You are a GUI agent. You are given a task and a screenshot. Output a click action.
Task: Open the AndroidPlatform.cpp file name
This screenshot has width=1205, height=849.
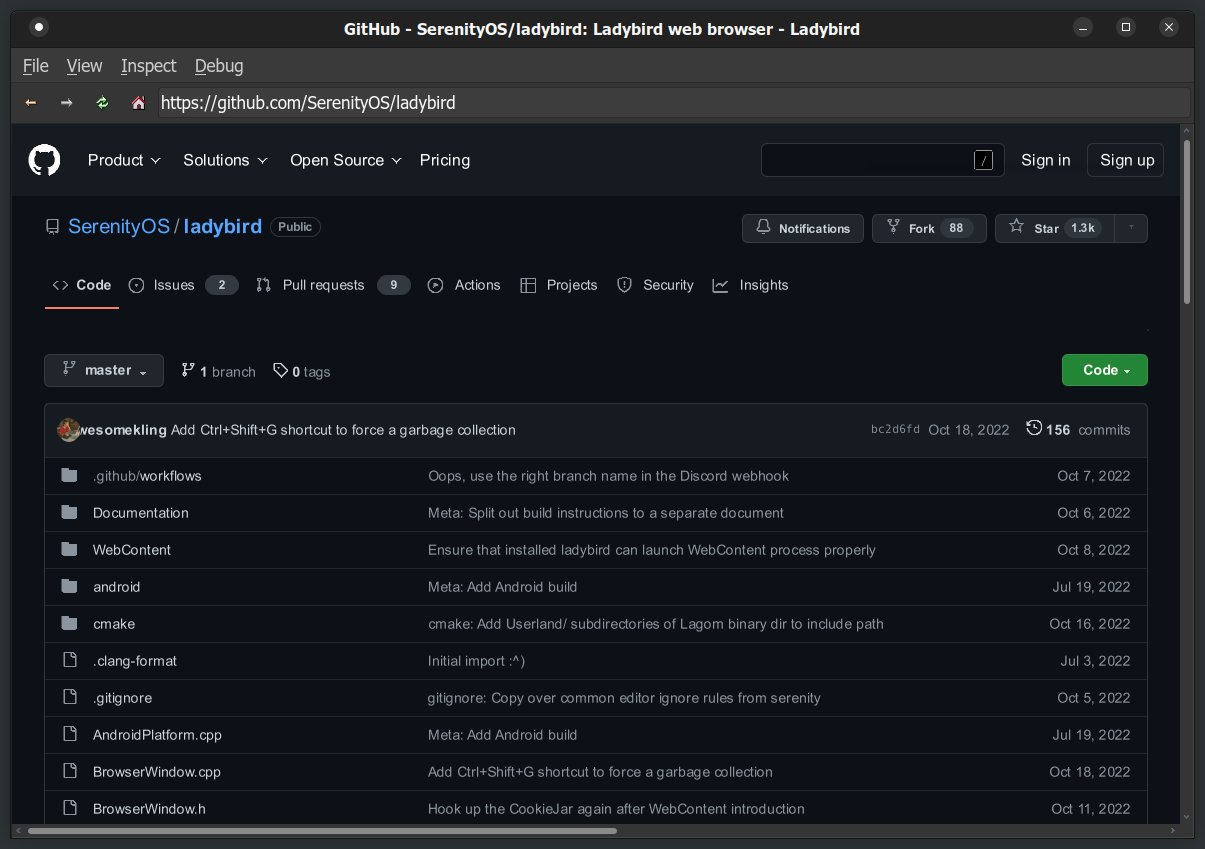click(157, 734)
